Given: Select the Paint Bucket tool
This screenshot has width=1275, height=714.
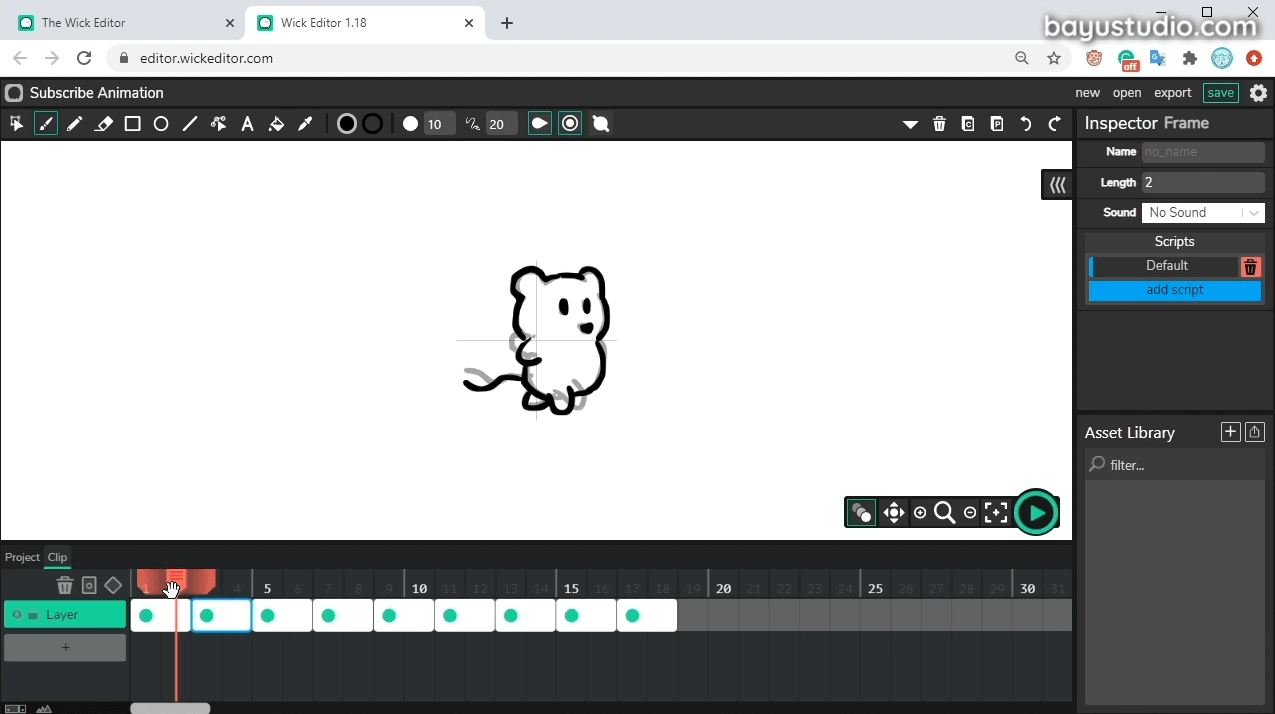Looking at the screenshot, I should pyautogui.click(x=276, y=123).
